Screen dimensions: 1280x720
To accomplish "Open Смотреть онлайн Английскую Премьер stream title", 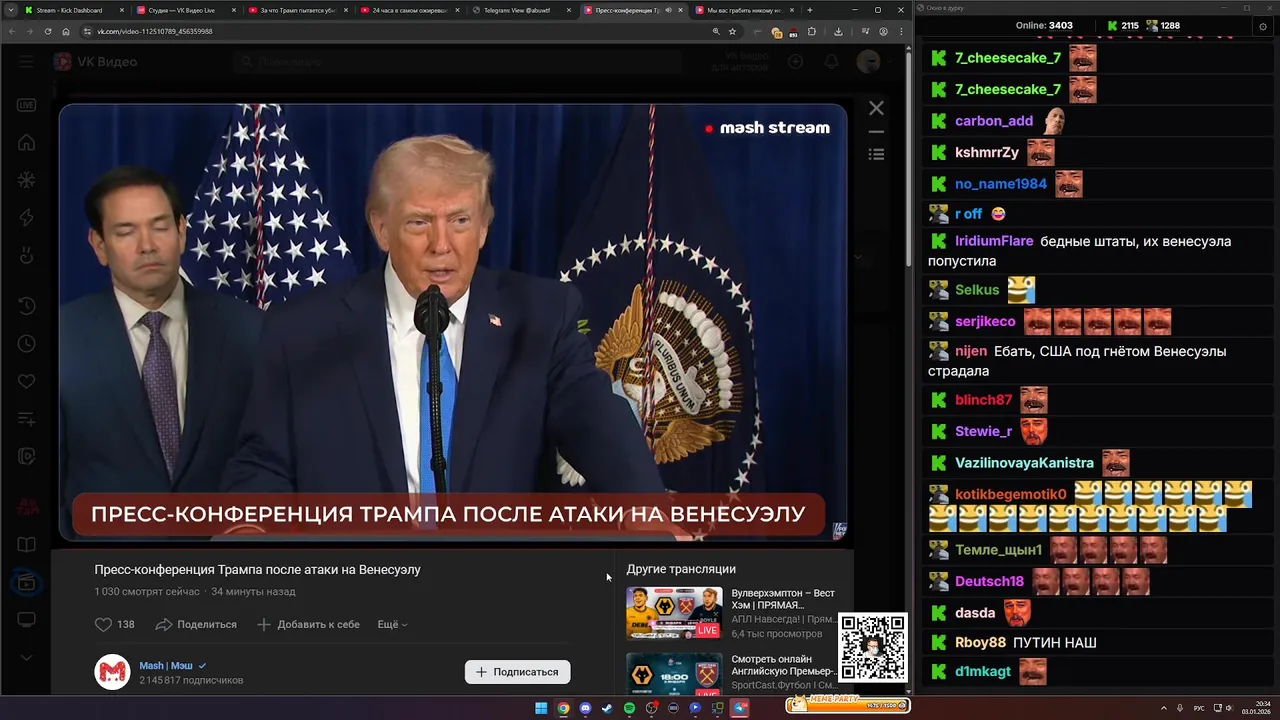I will coord(783,665).
